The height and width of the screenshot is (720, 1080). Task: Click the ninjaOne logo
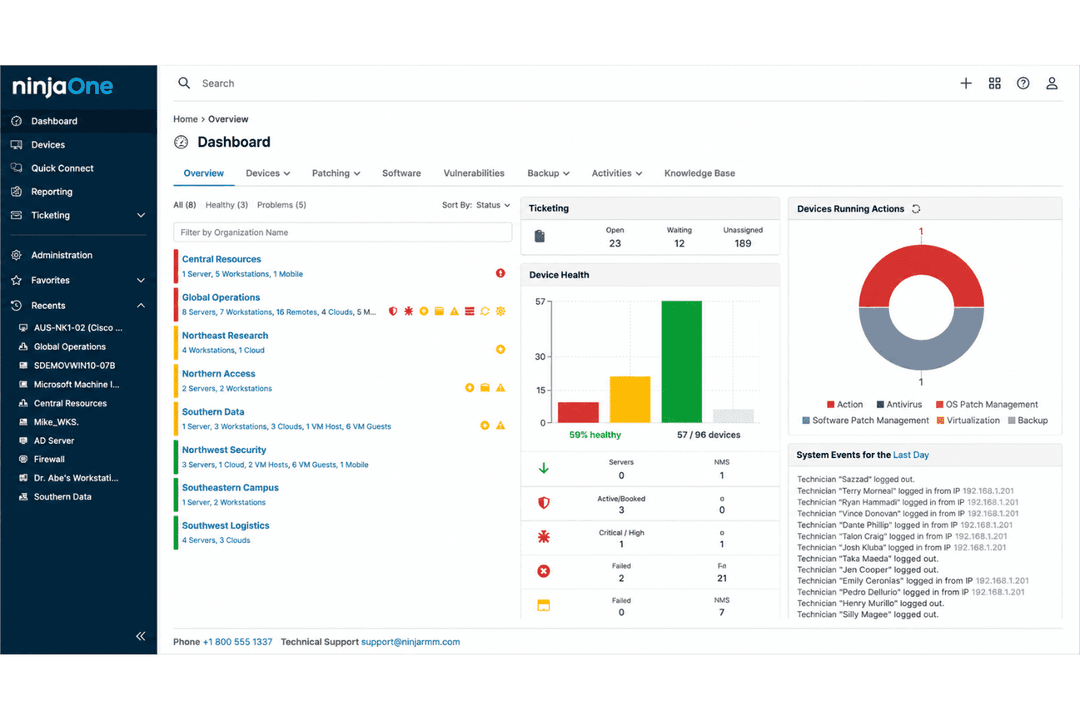pos(63,86)
